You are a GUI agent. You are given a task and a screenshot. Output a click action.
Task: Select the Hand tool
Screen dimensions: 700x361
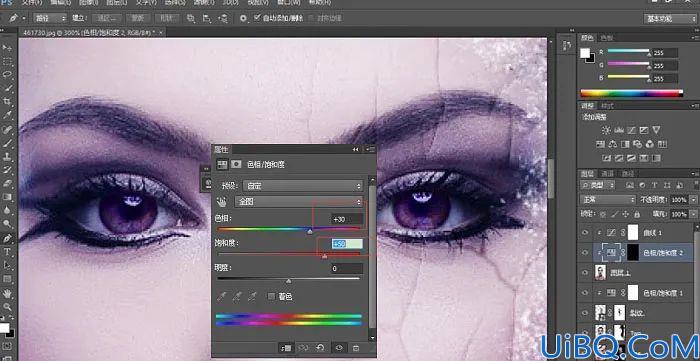click(x=7, y=293)
